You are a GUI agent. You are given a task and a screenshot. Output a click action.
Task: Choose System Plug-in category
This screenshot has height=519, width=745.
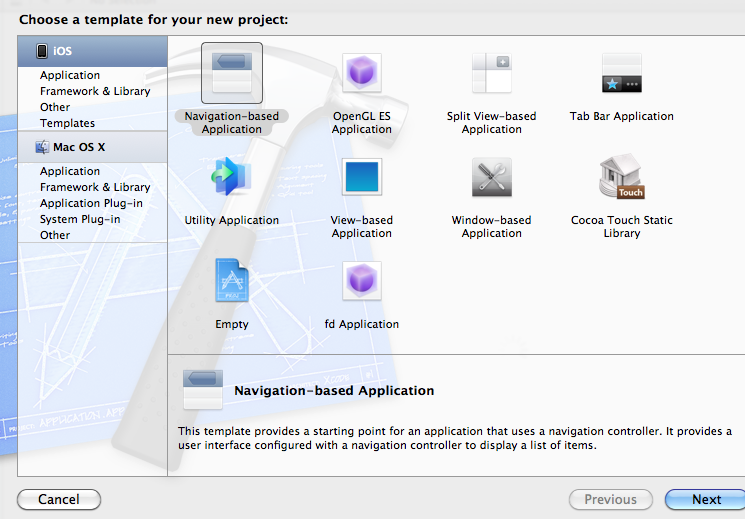point(80,219)
